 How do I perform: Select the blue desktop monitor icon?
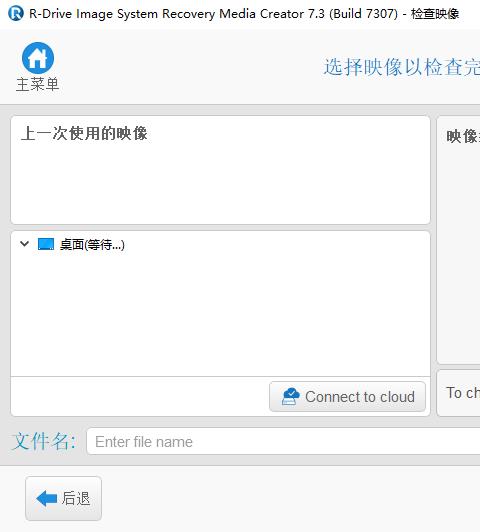(46, 244)
